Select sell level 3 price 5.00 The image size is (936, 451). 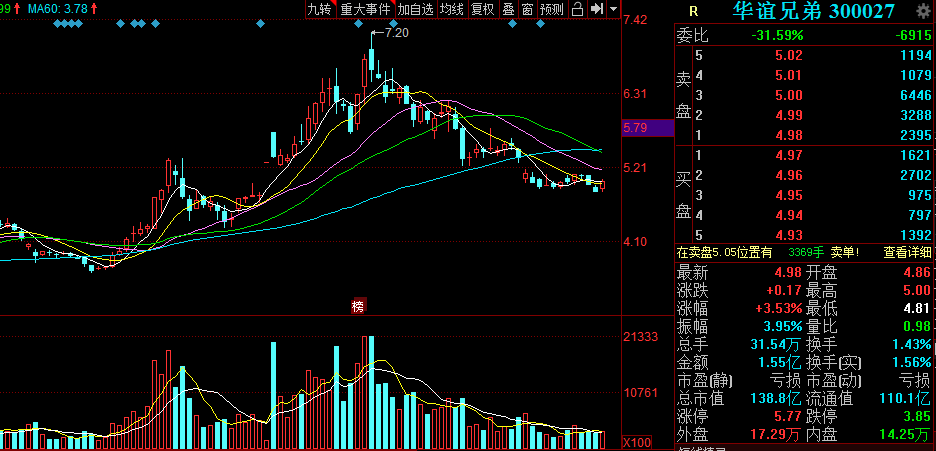[x=789, y=95]
